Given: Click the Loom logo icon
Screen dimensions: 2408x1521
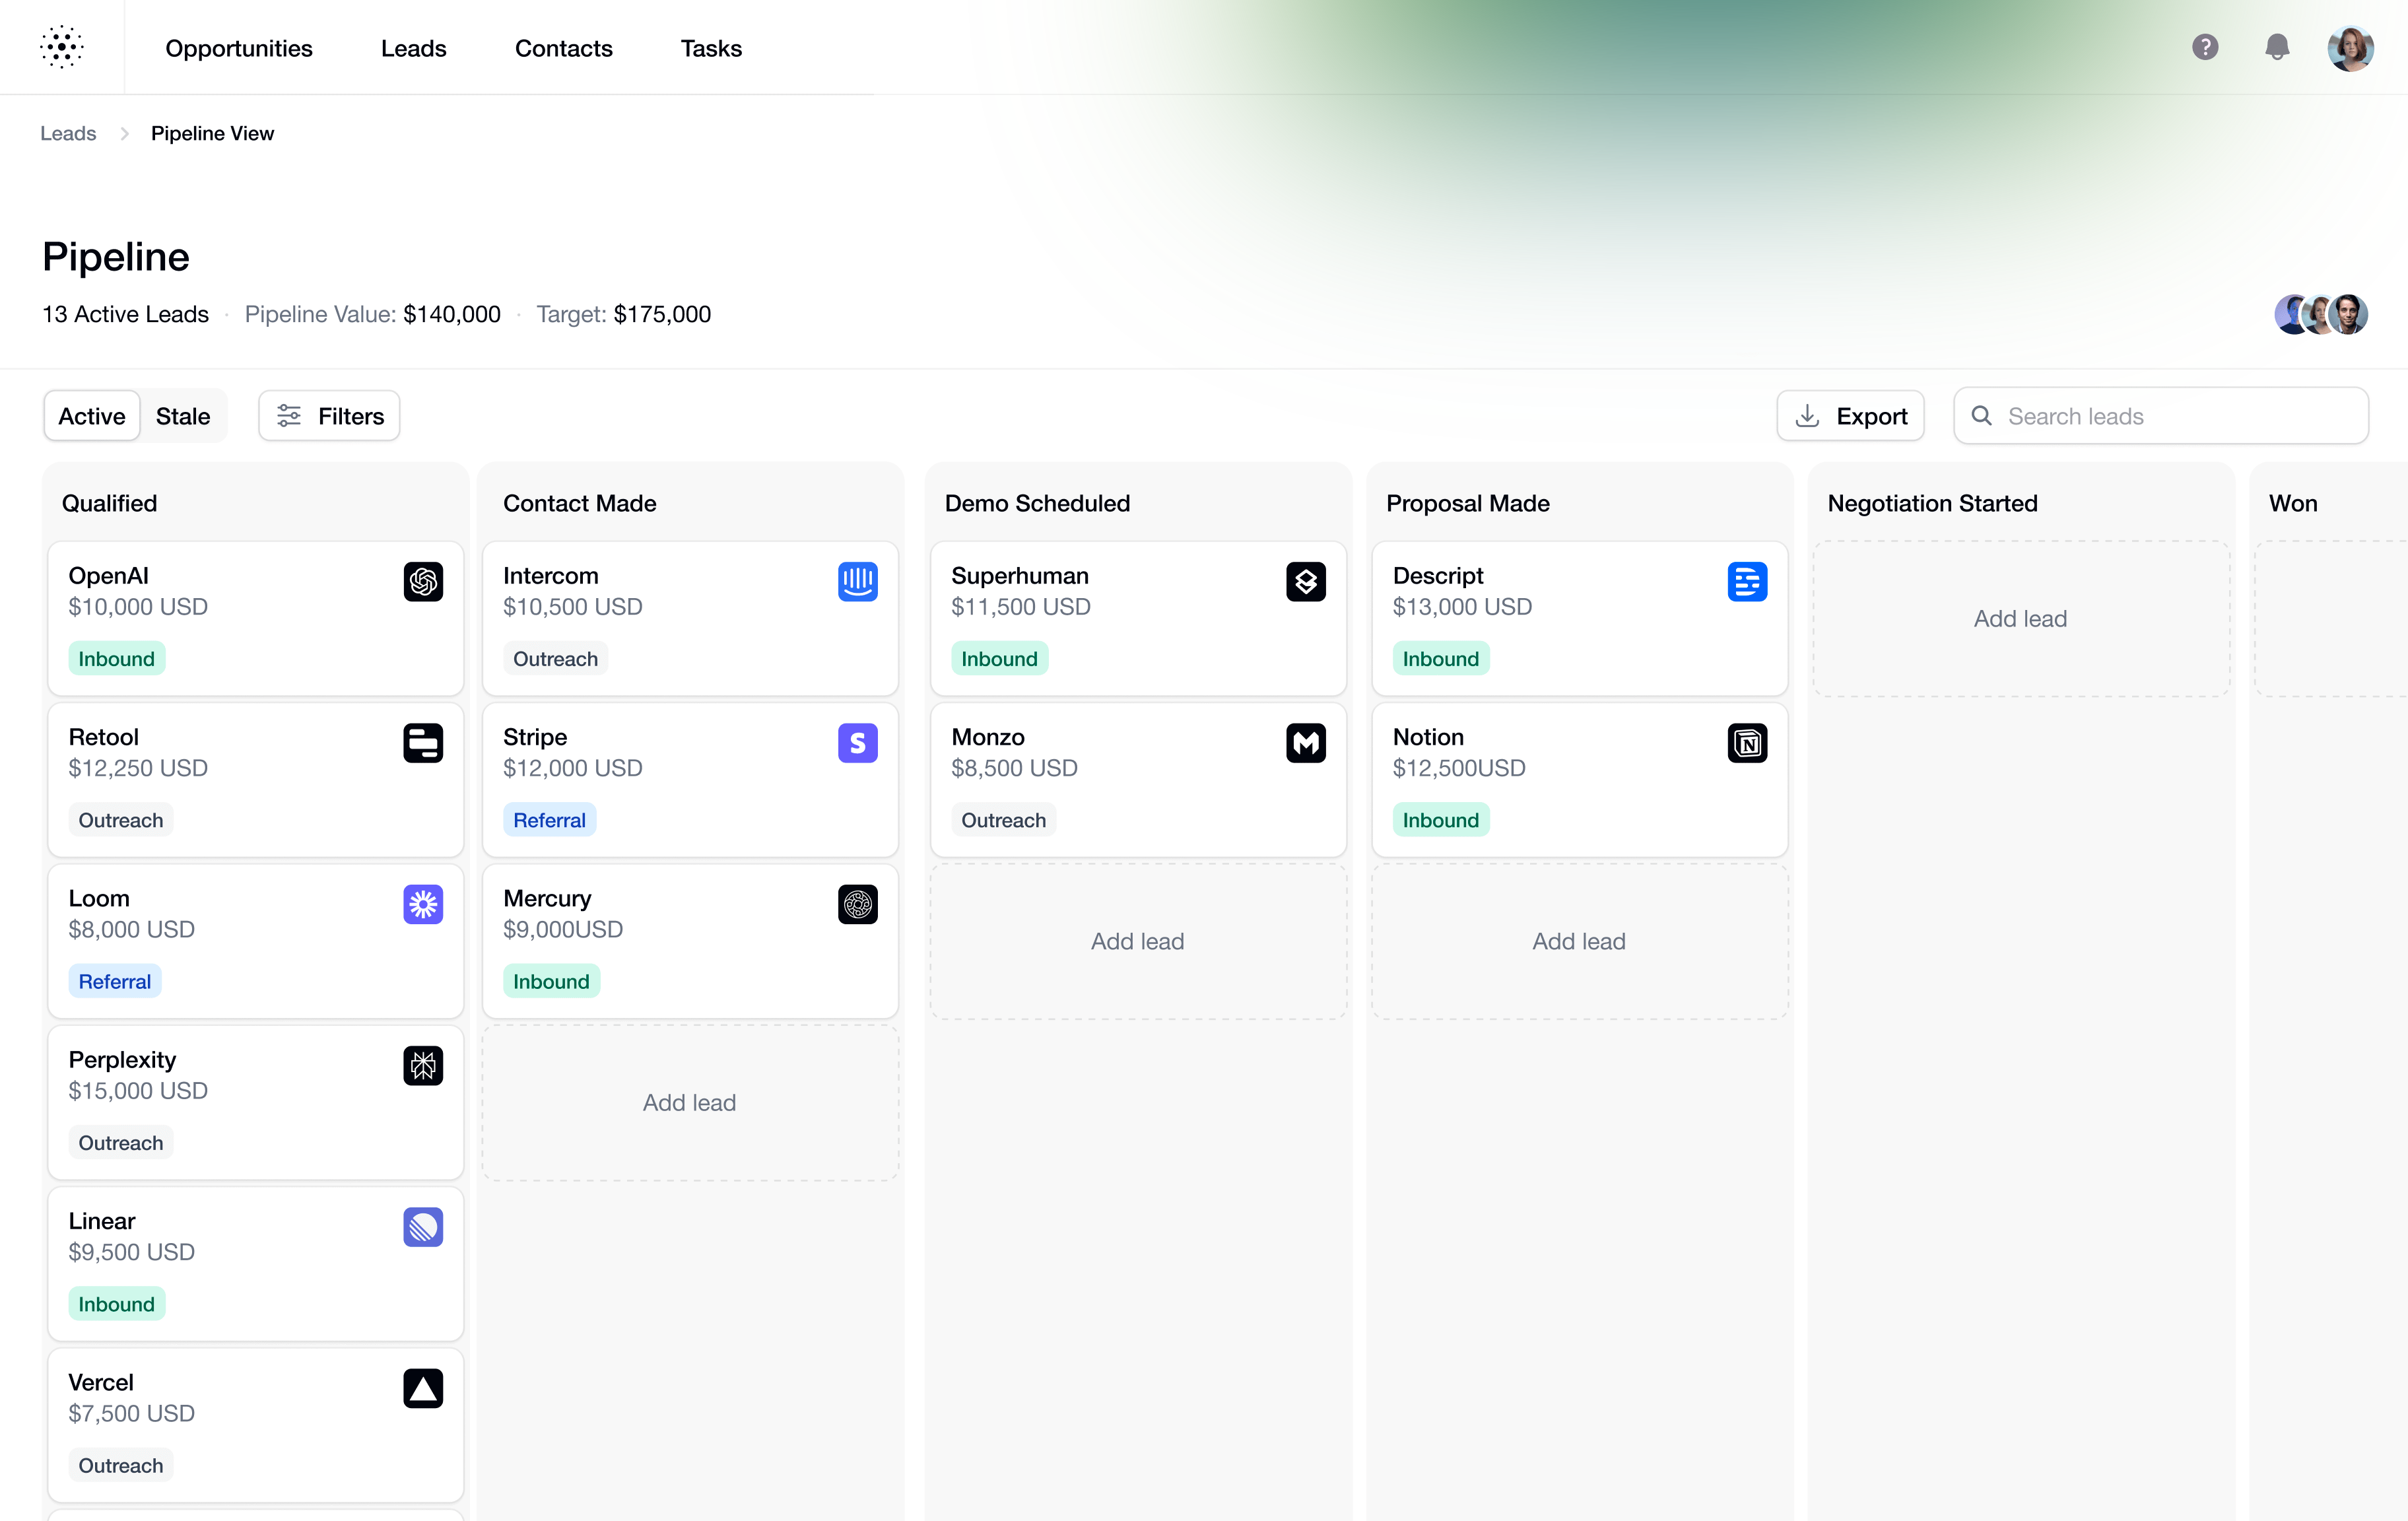Looking at the screenshot, I should click(x=423, y=904).
